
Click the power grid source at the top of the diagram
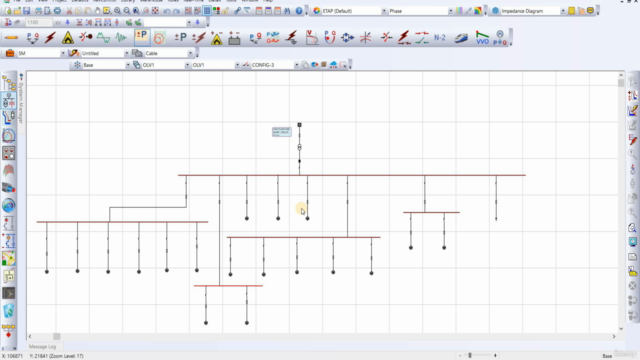(x=299, y=125)
